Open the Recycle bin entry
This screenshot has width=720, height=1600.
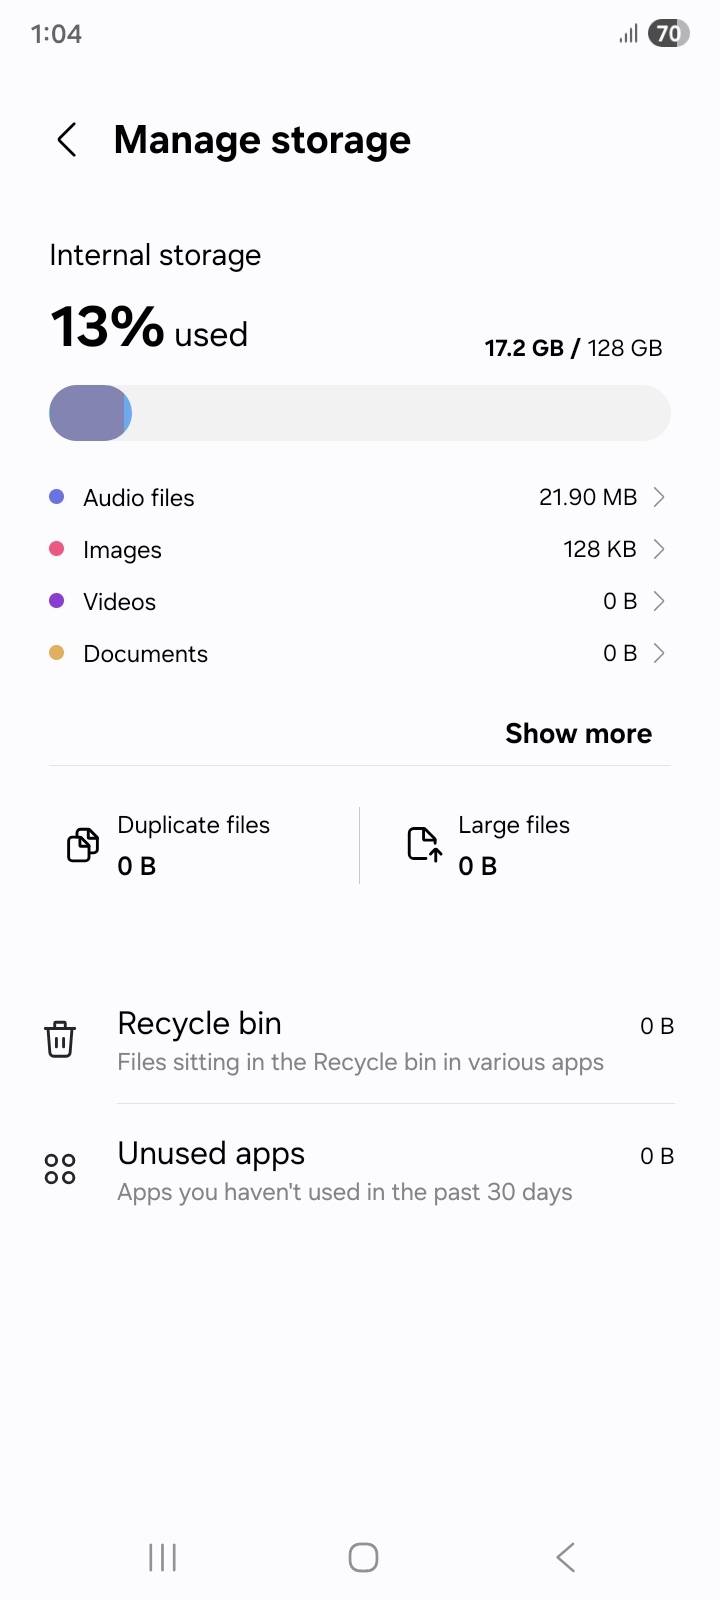pos(360,1041)
